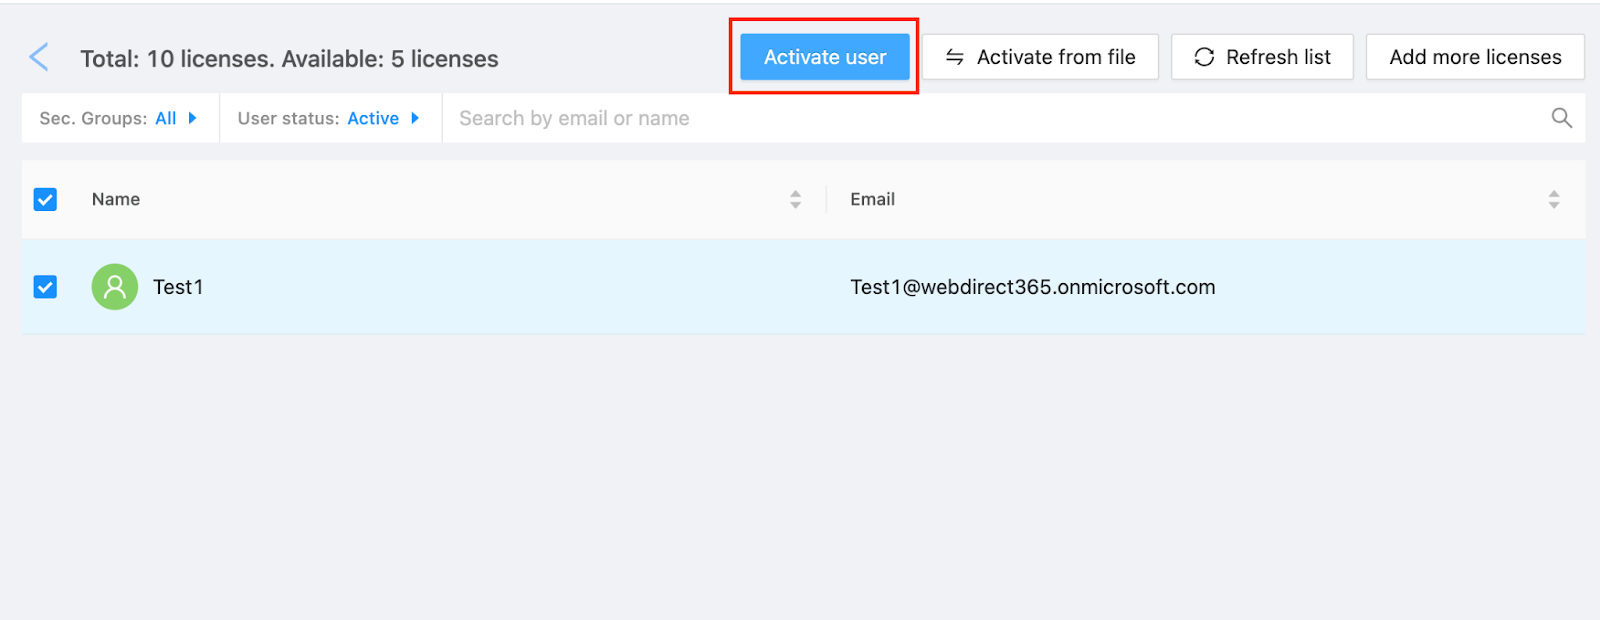1600x620 pixels.
Task: Open the Sec. Groups filter dropdown
Action: tap(118, 118)
